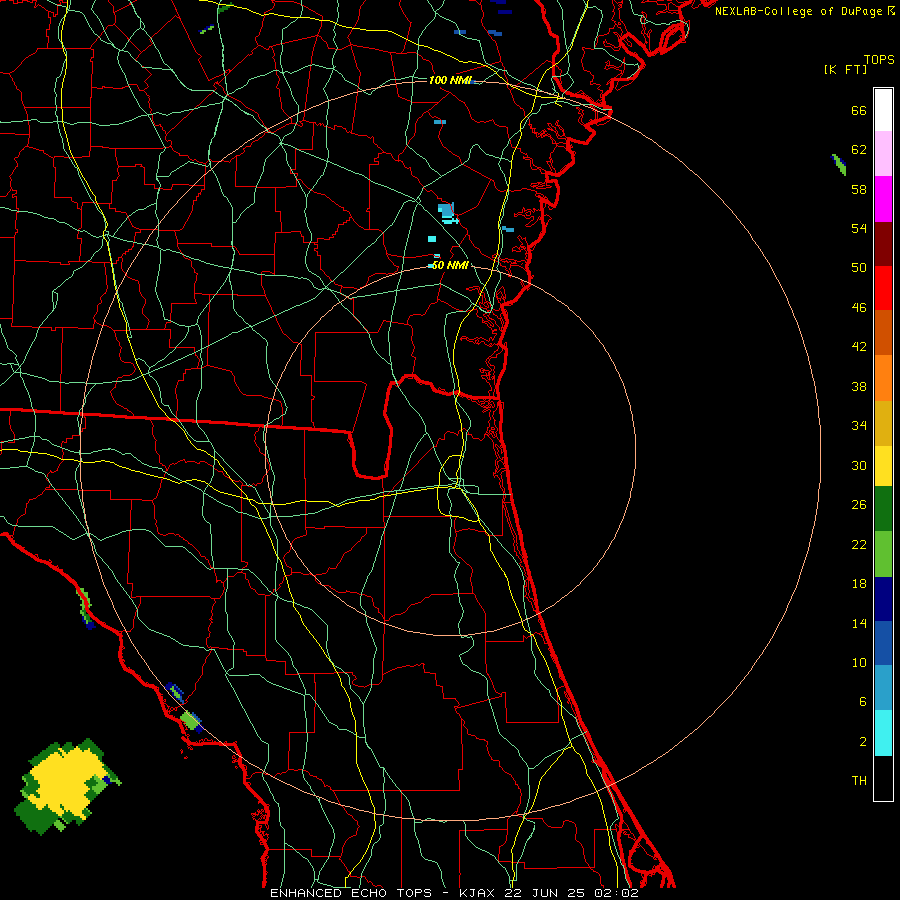900x900 pixels.
Task: Click the 66 legend value
Action: coord(859,110)
